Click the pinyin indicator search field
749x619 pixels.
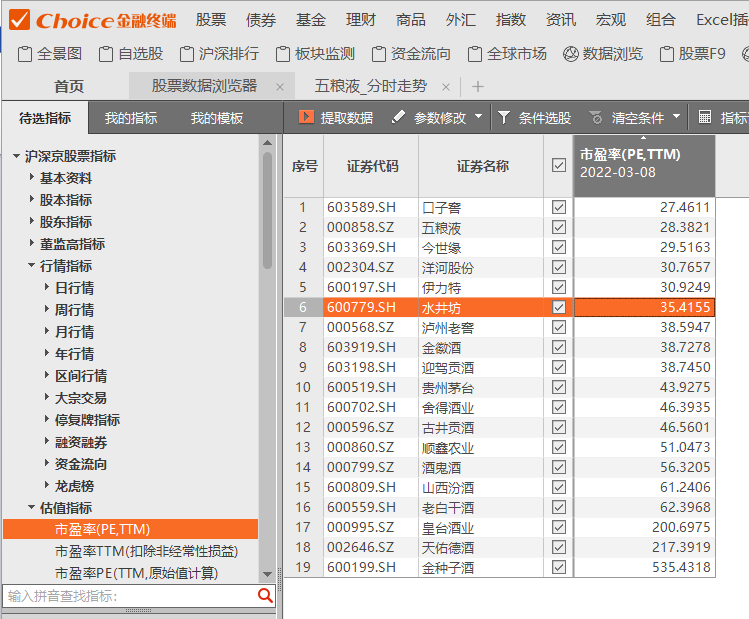pyautogui.click(x=128, y=596)
